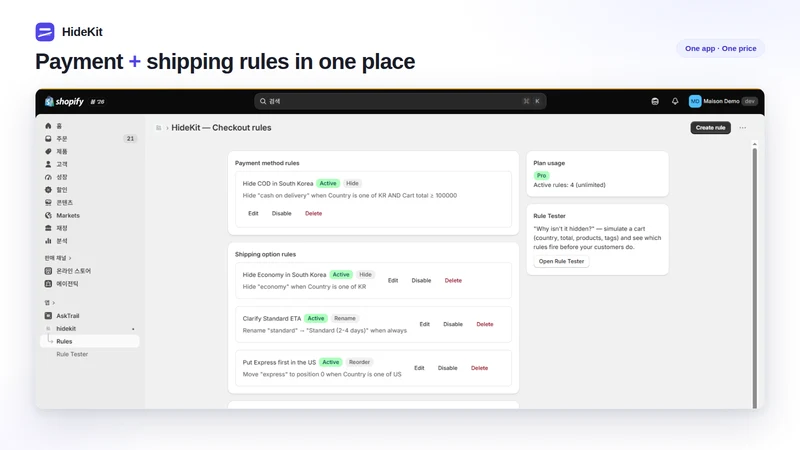Open the AskTrail app icon
Screen dimensions: 800x450
pos(48,316)
